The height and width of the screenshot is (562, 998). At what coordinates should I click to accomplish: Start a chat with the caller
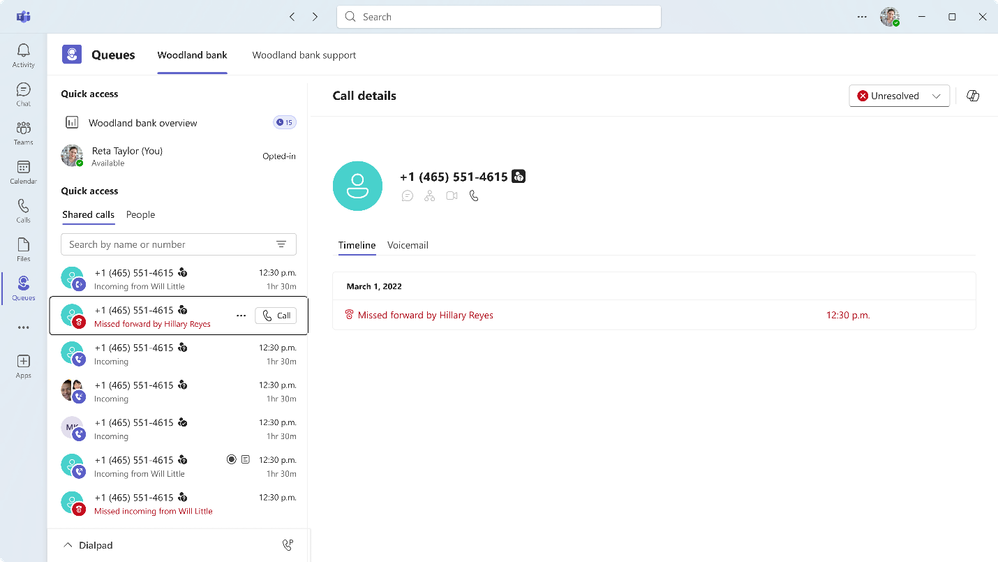point(407,196)
